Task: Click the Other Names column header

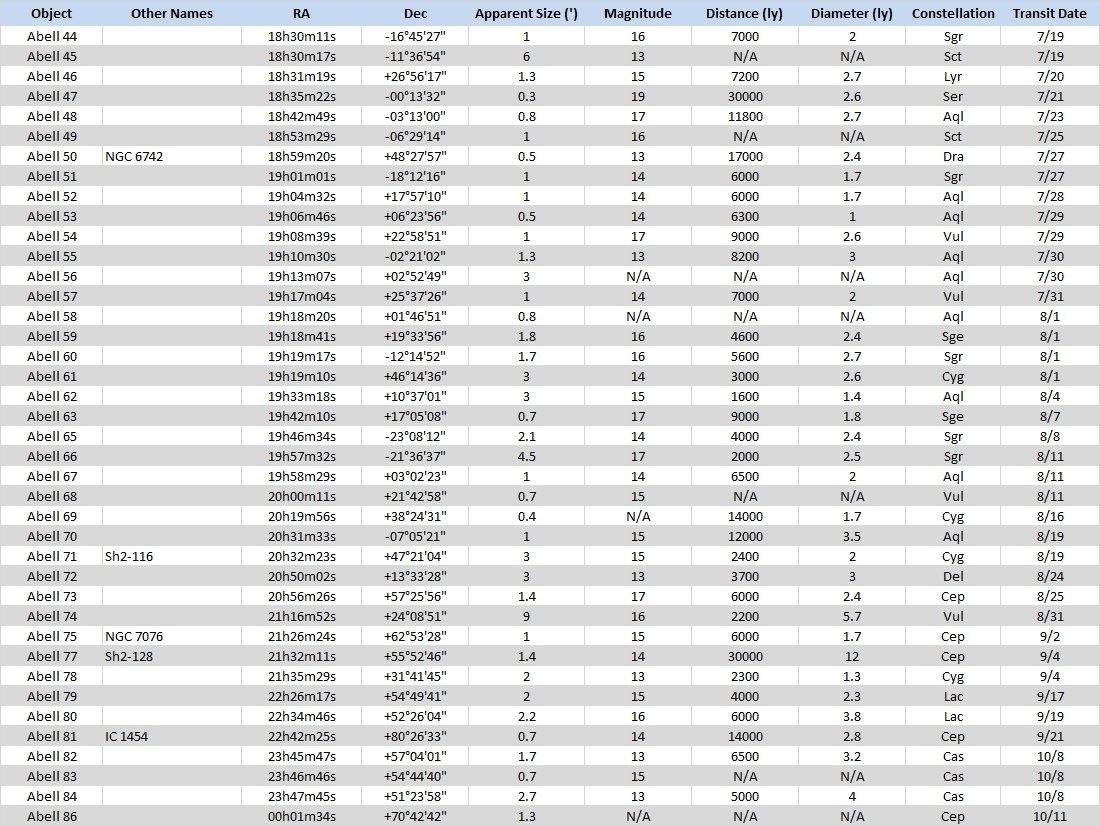Action: click(x=171, y=14)
